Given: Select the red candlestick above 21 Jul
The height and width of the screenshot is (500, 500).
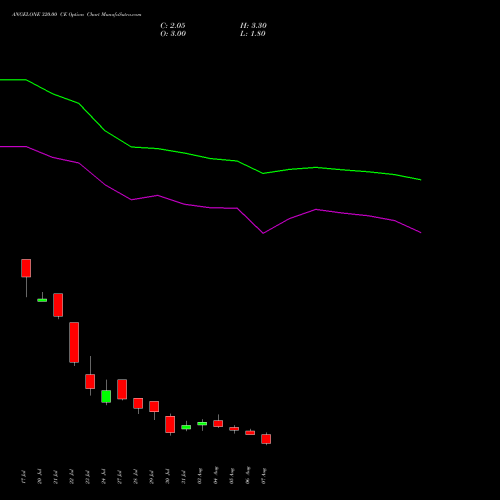Looking at the screenshot, I should click(58, 305).
